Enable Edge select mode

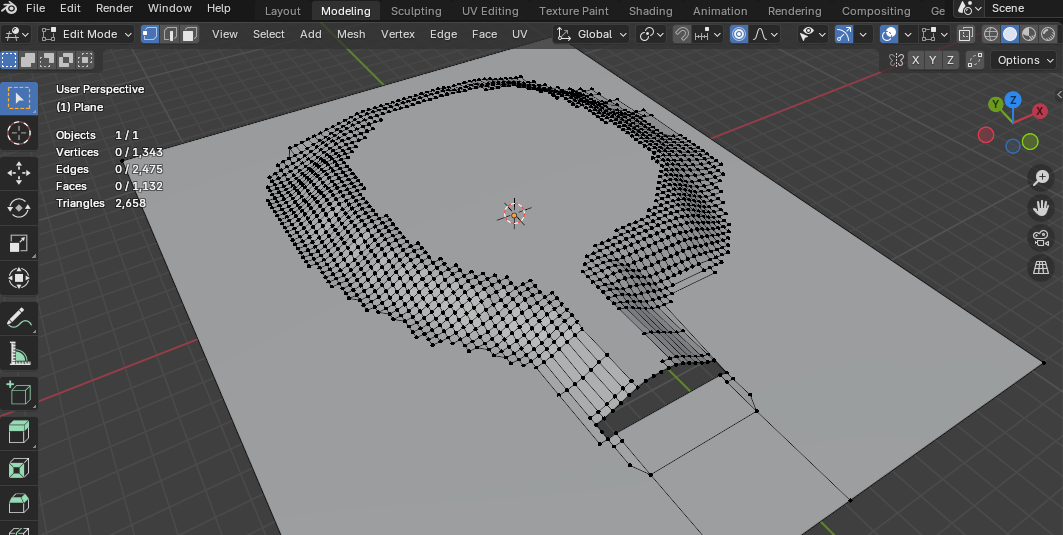point(170,34)
